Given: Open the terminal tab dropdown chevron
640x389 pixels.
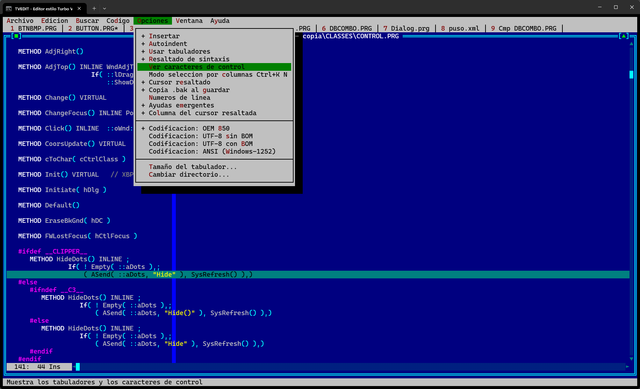Looking at the screenshot, I should pyautogui.click(x=104, y=8).
